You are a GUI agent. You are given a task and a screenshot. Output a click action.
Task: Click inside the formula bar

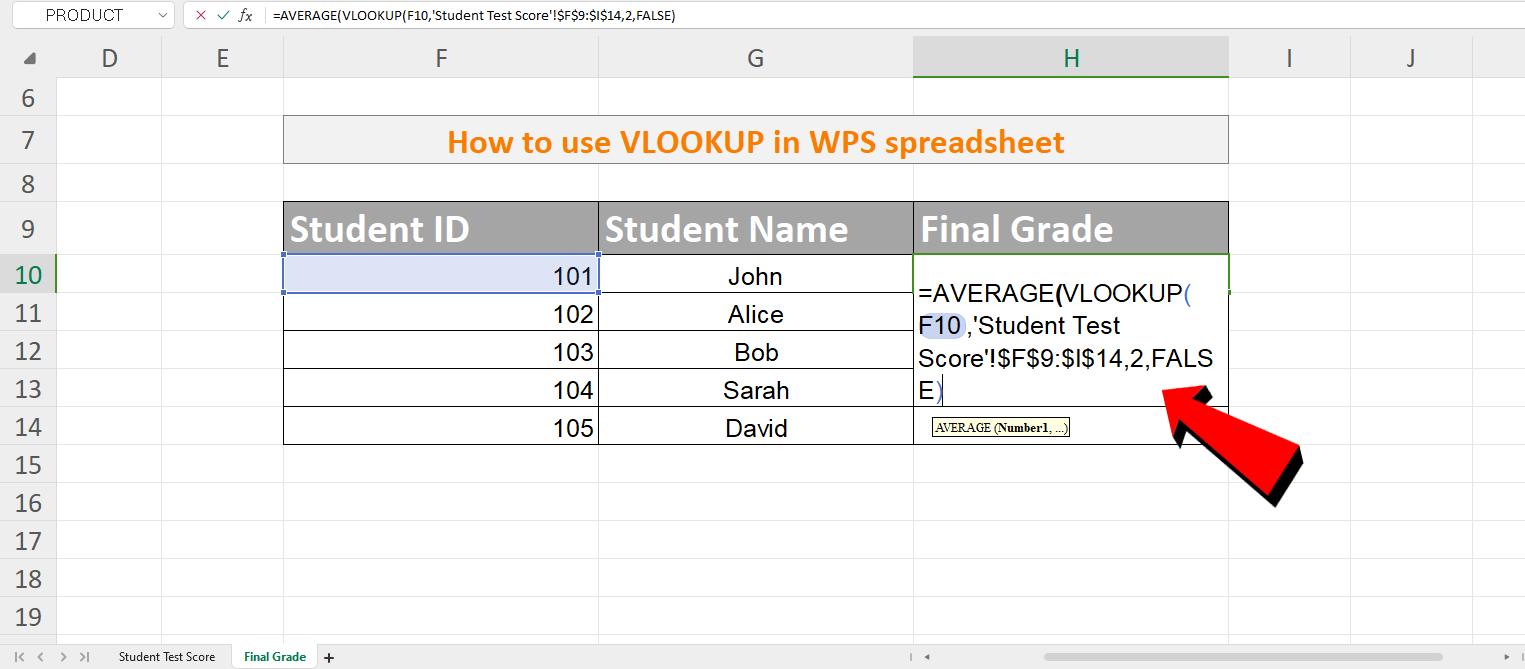(600, 15)
